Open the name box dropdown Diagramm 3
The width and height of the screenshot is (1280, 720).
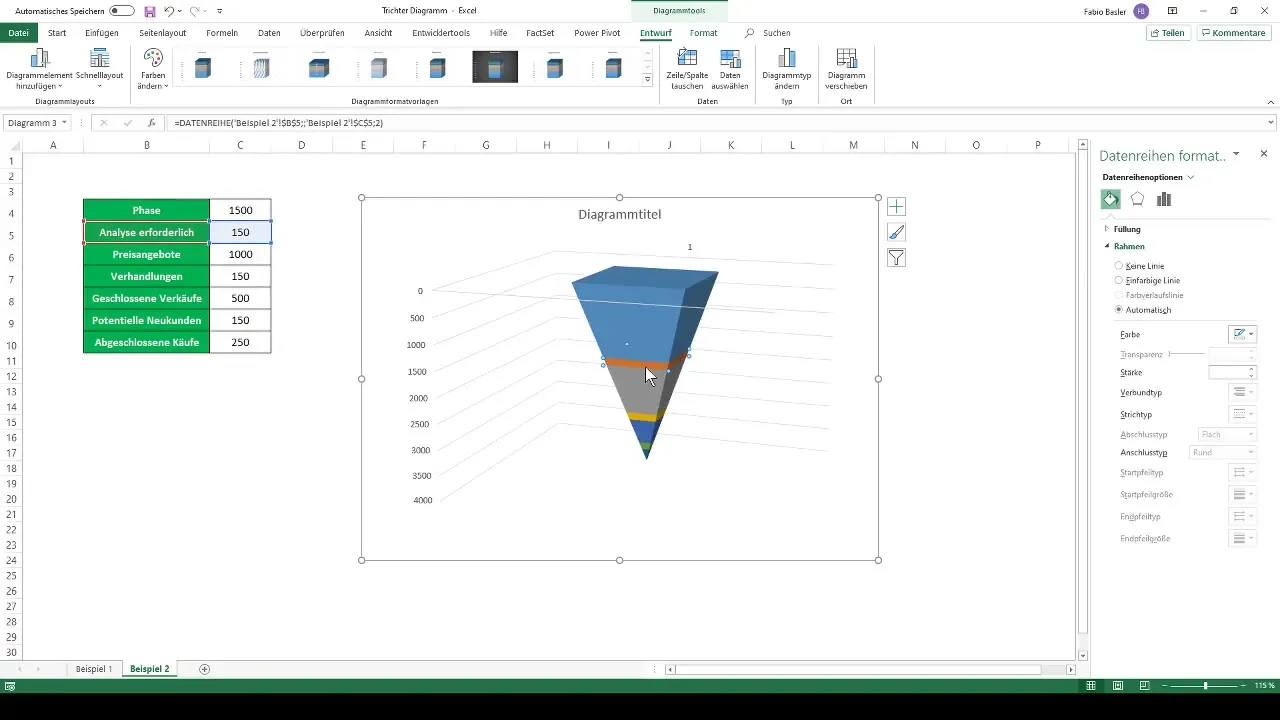pyautogui.click(x=65, y=123)
